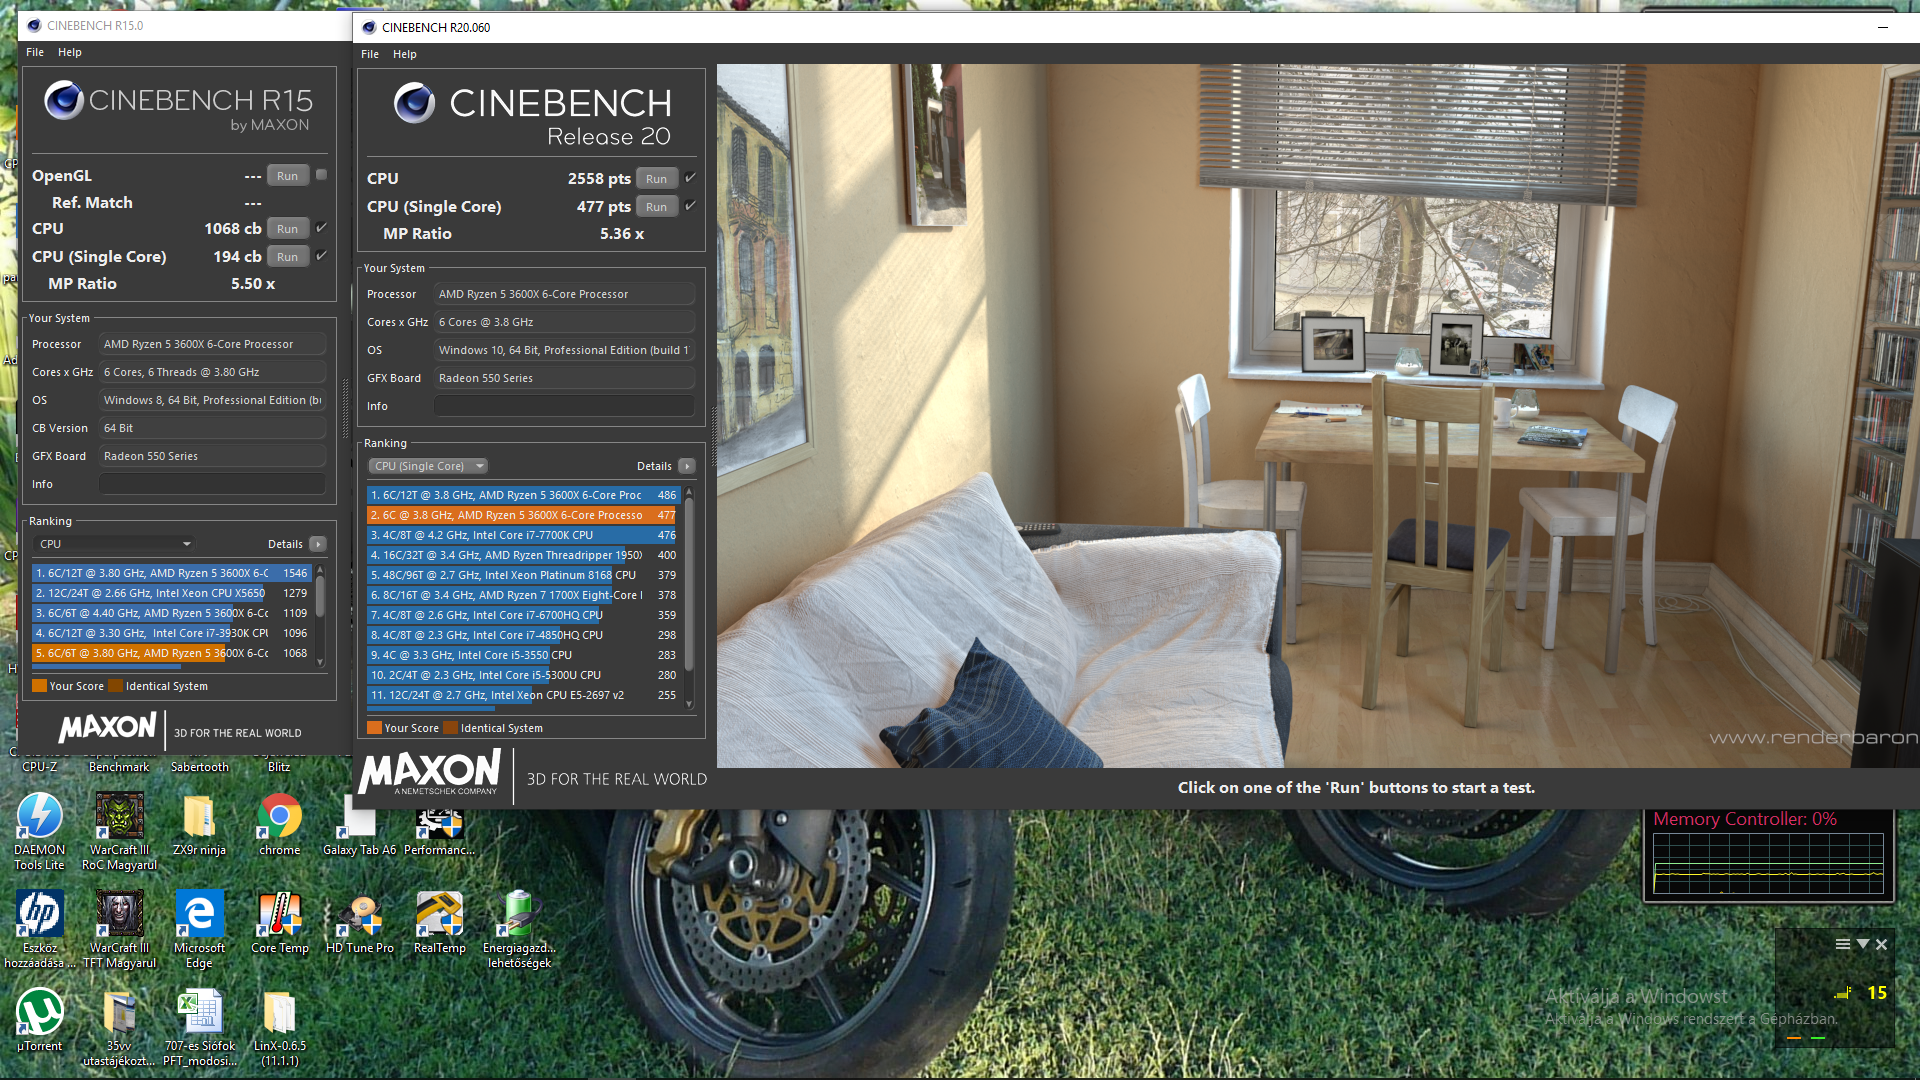Image resolution: width=1920 pixels, height=1080 pixels.
Task: Click the CINEBENCH R15 title bar logo
Action: [x=34, y=25]
